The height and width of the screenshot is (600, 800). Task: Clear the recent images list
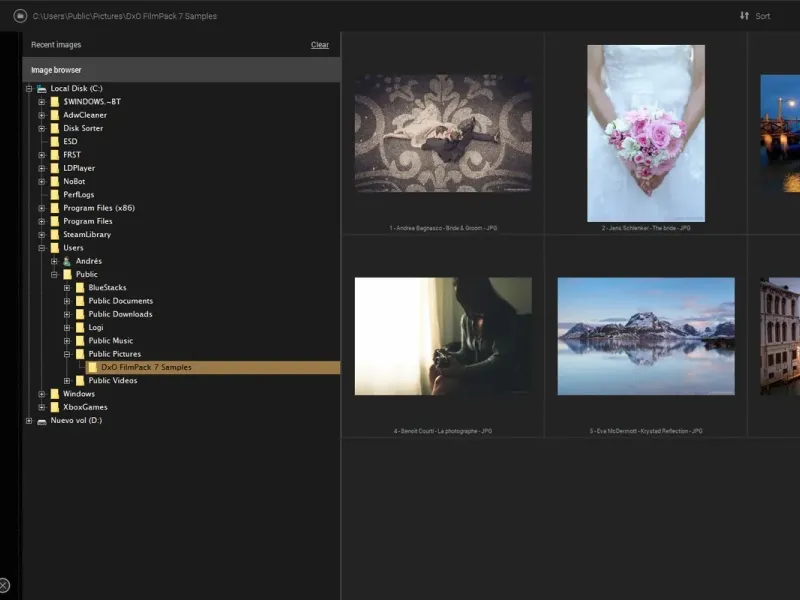point(319,45)
